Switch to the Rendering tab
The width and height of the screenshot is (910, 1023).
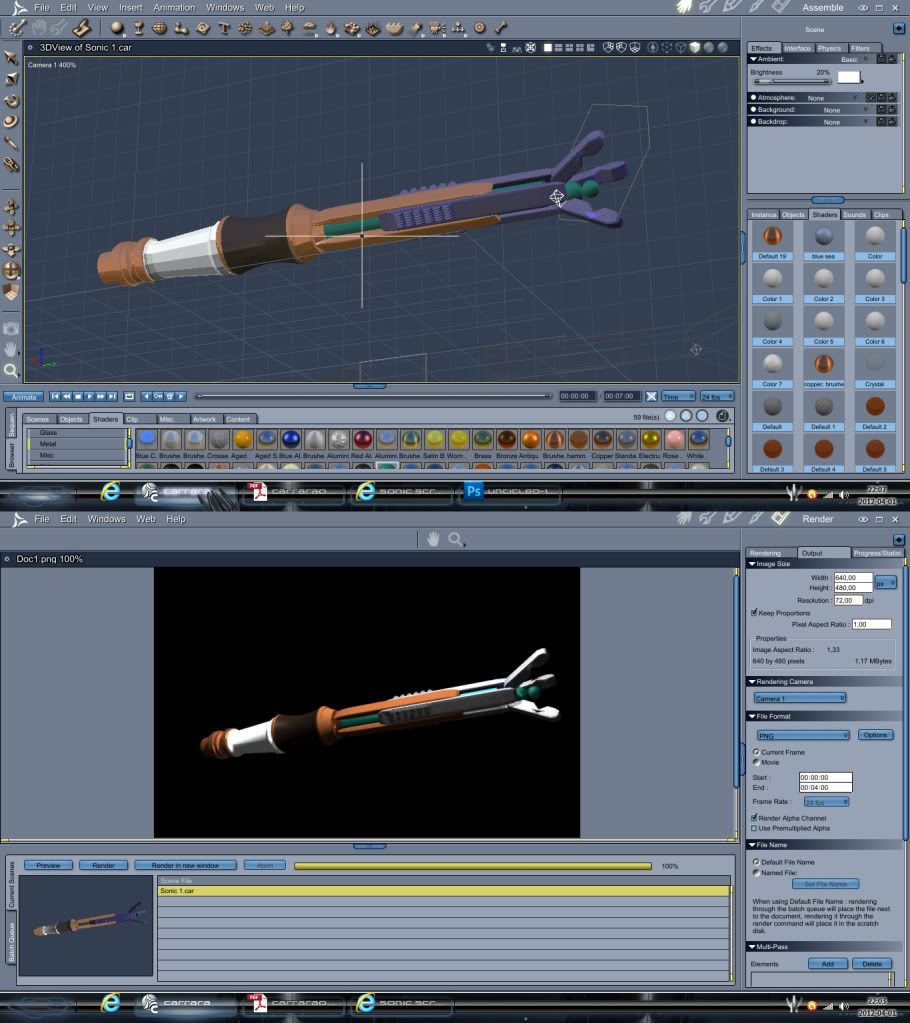click(765, 553)
